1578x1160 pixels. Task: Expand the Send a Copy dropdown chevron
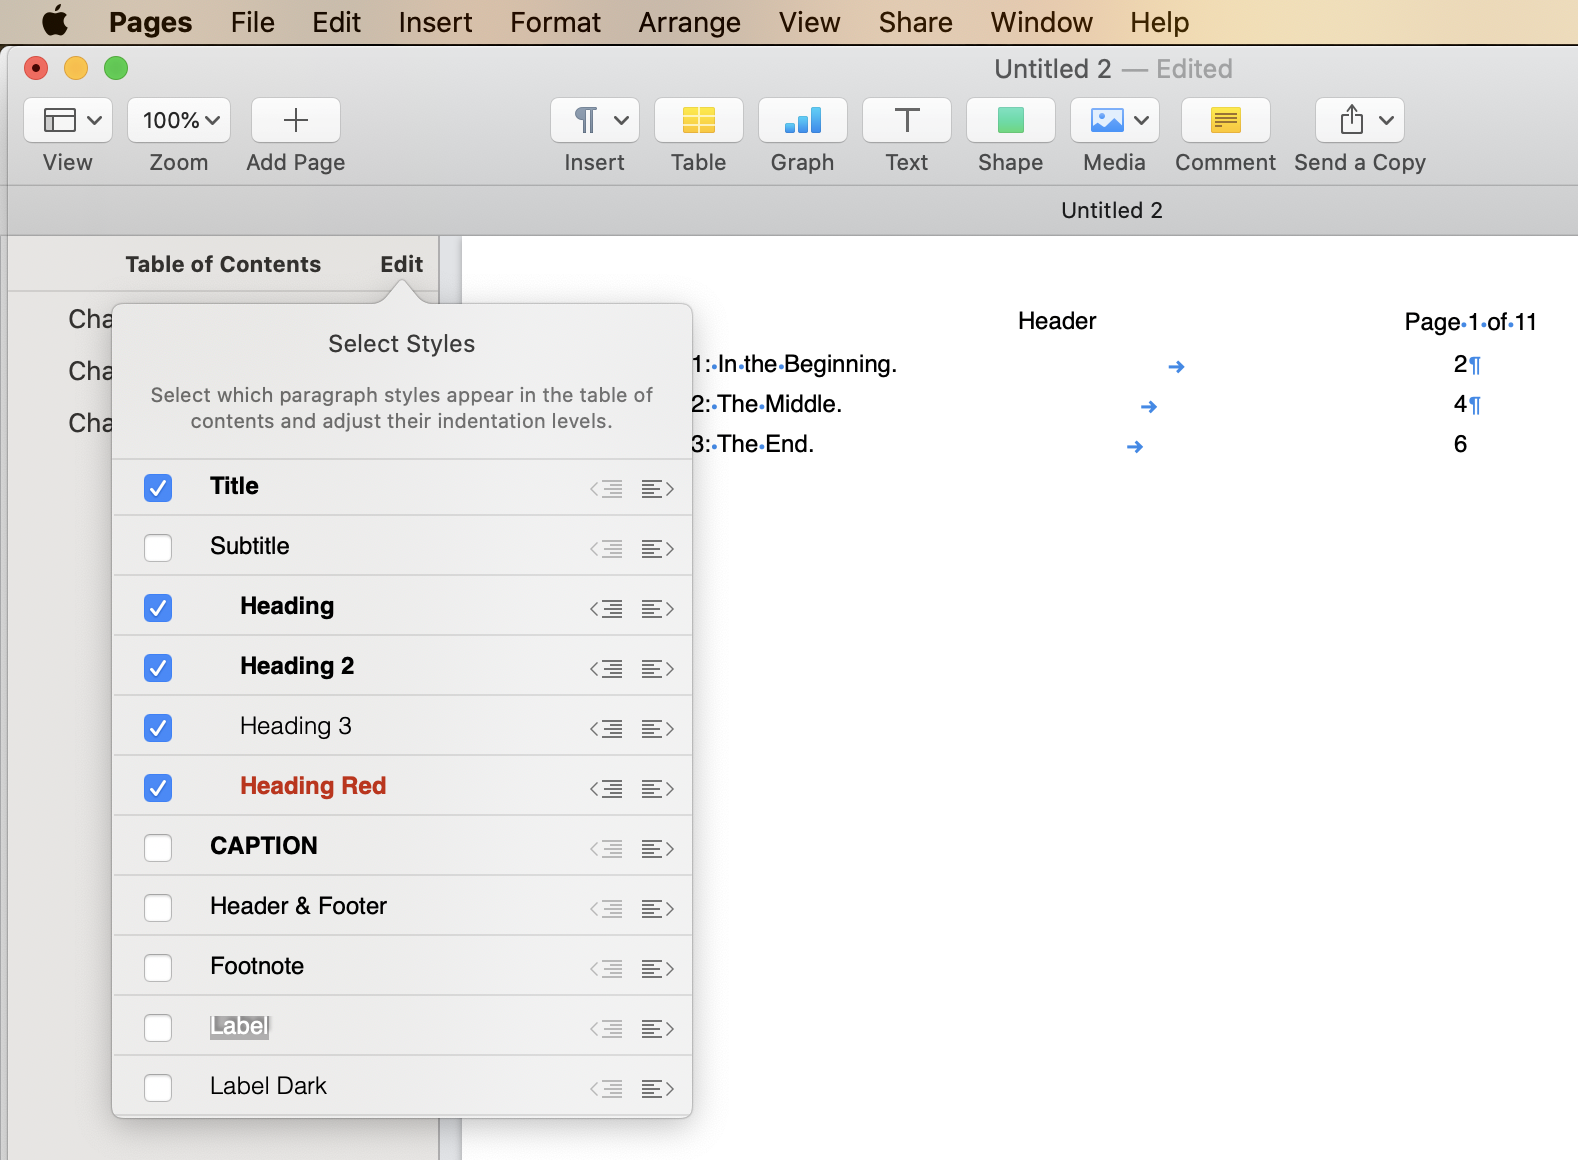[1386, 121]
